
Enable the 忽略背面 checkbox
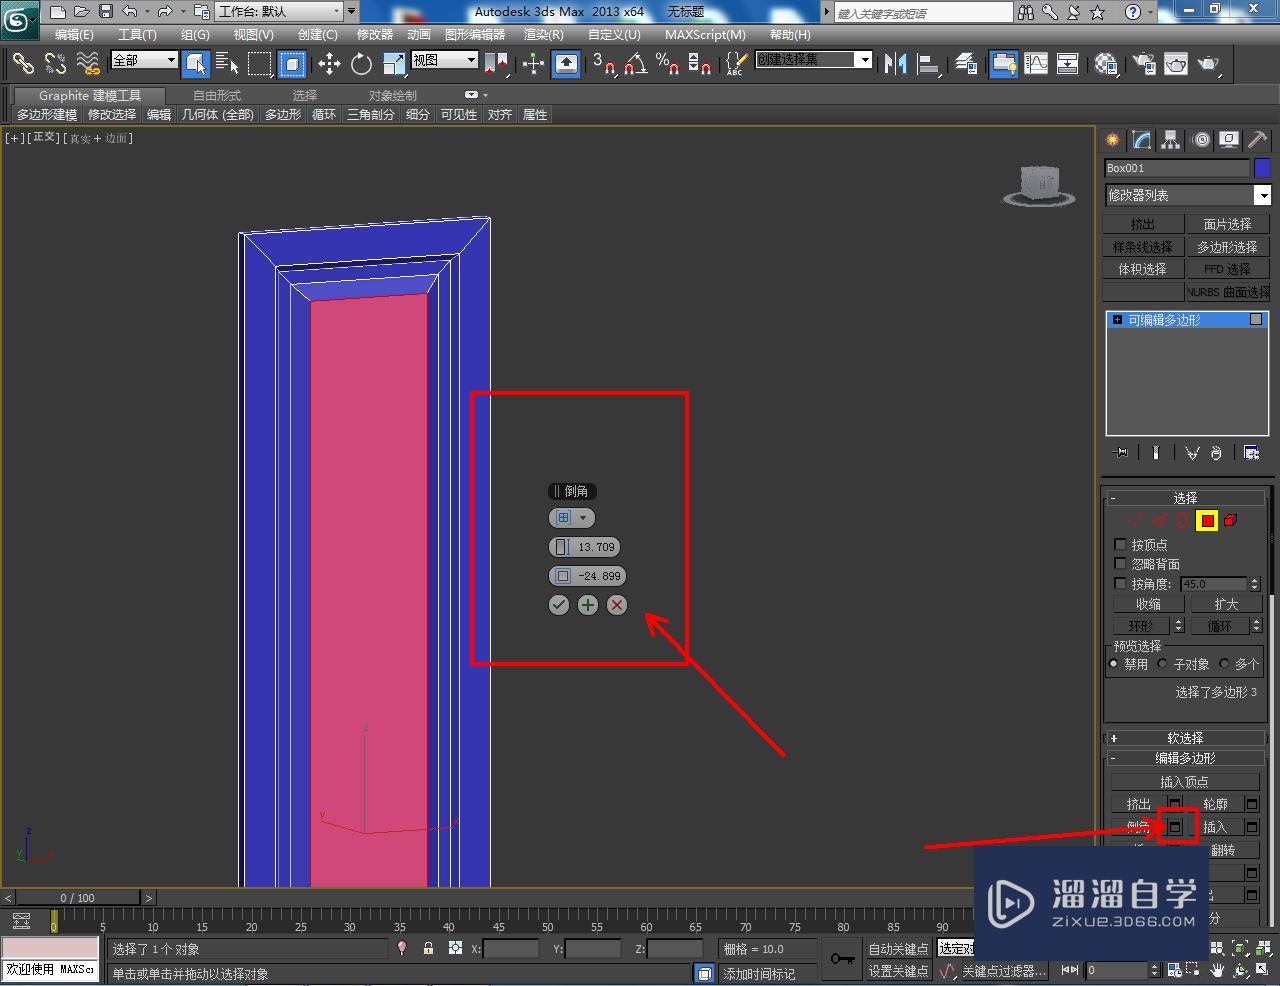click(x=1120, y=564)
